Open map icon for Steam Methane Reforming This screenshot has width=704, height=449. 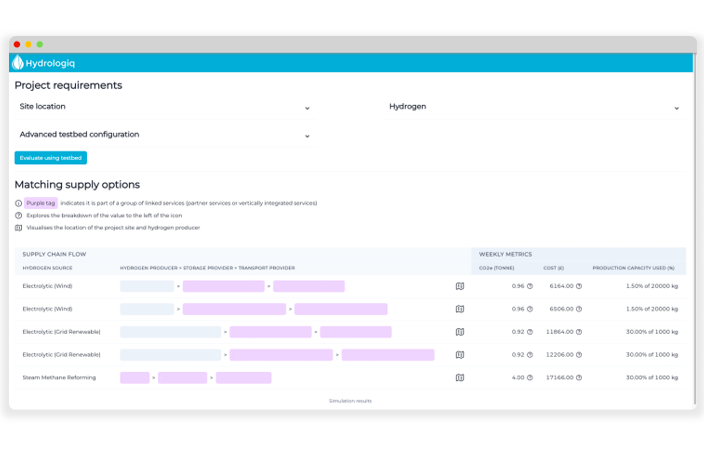[460, 378]
